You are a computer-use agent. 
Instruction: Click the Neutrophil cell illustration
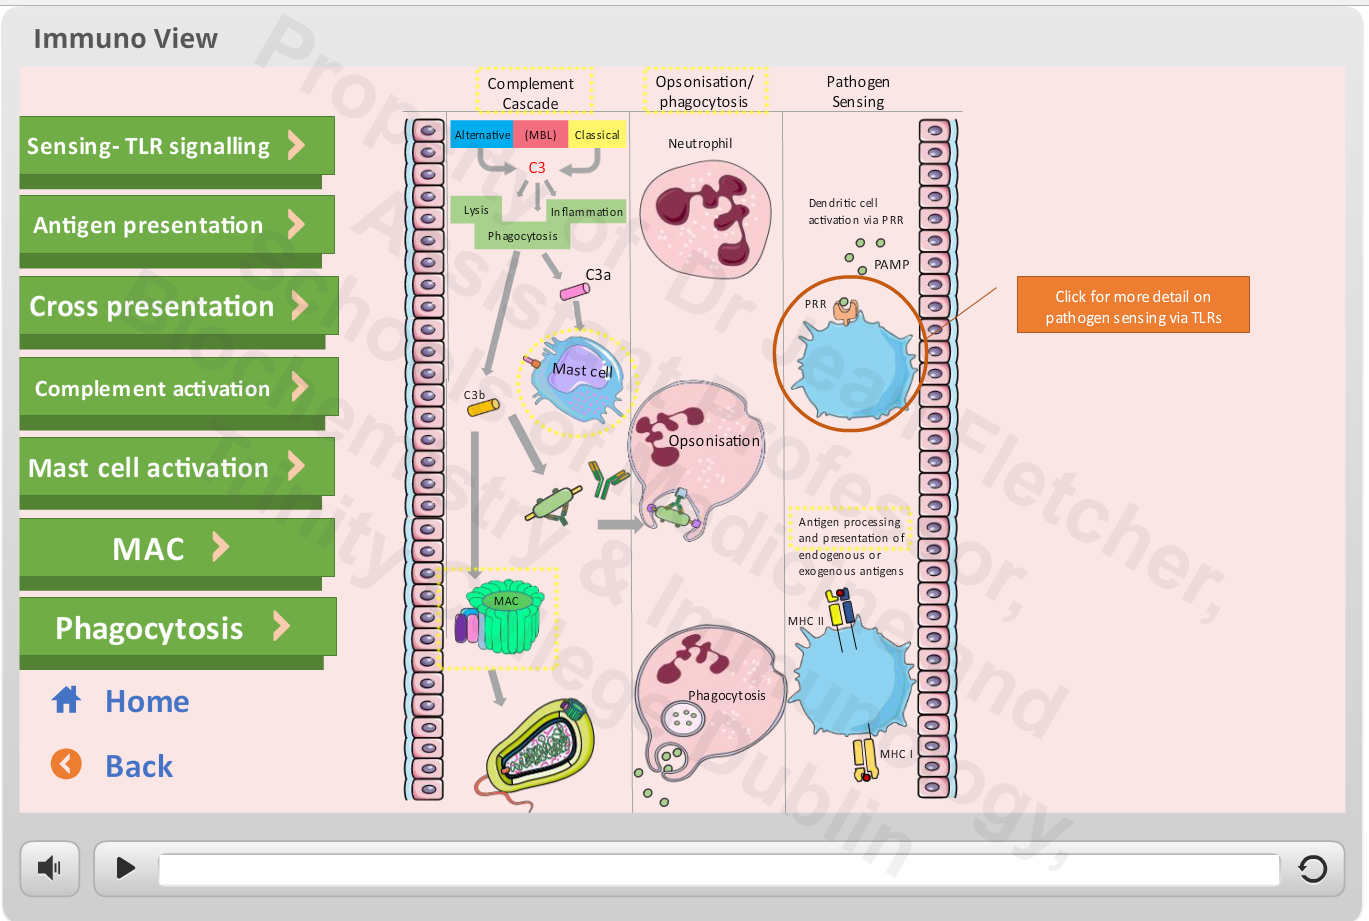point(705,218)
